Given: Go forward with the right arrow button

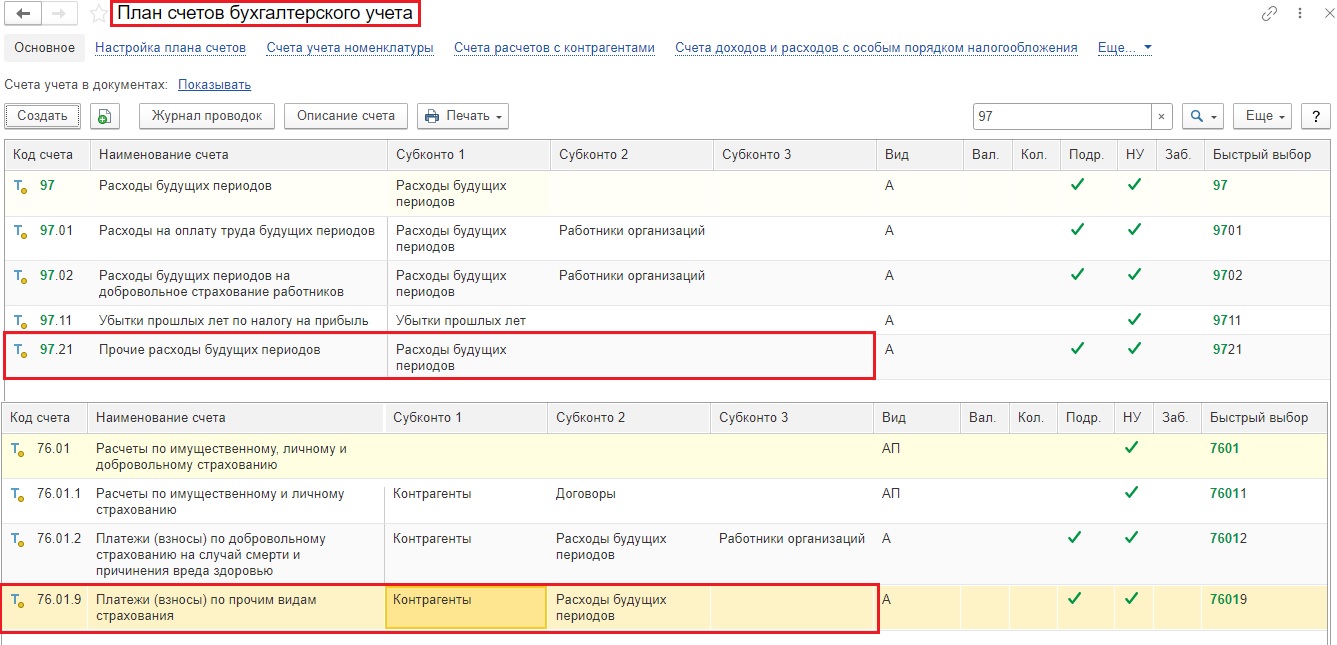Looking at the screenshot, I should 58,14.
